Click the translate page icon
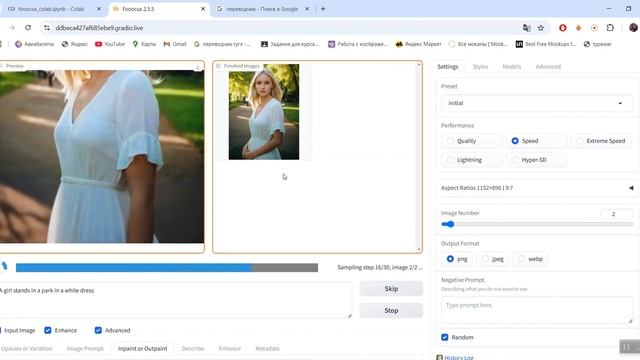This screenshot has height=360, width=640. tap(527, 28)
